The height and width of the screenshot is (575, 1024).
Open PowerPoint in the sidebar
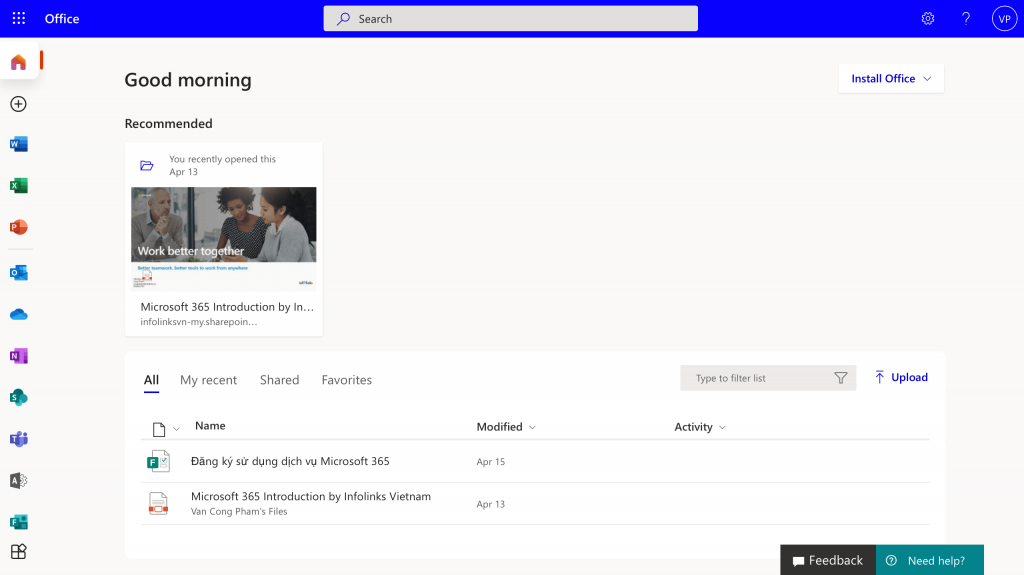tap(18, 227)
